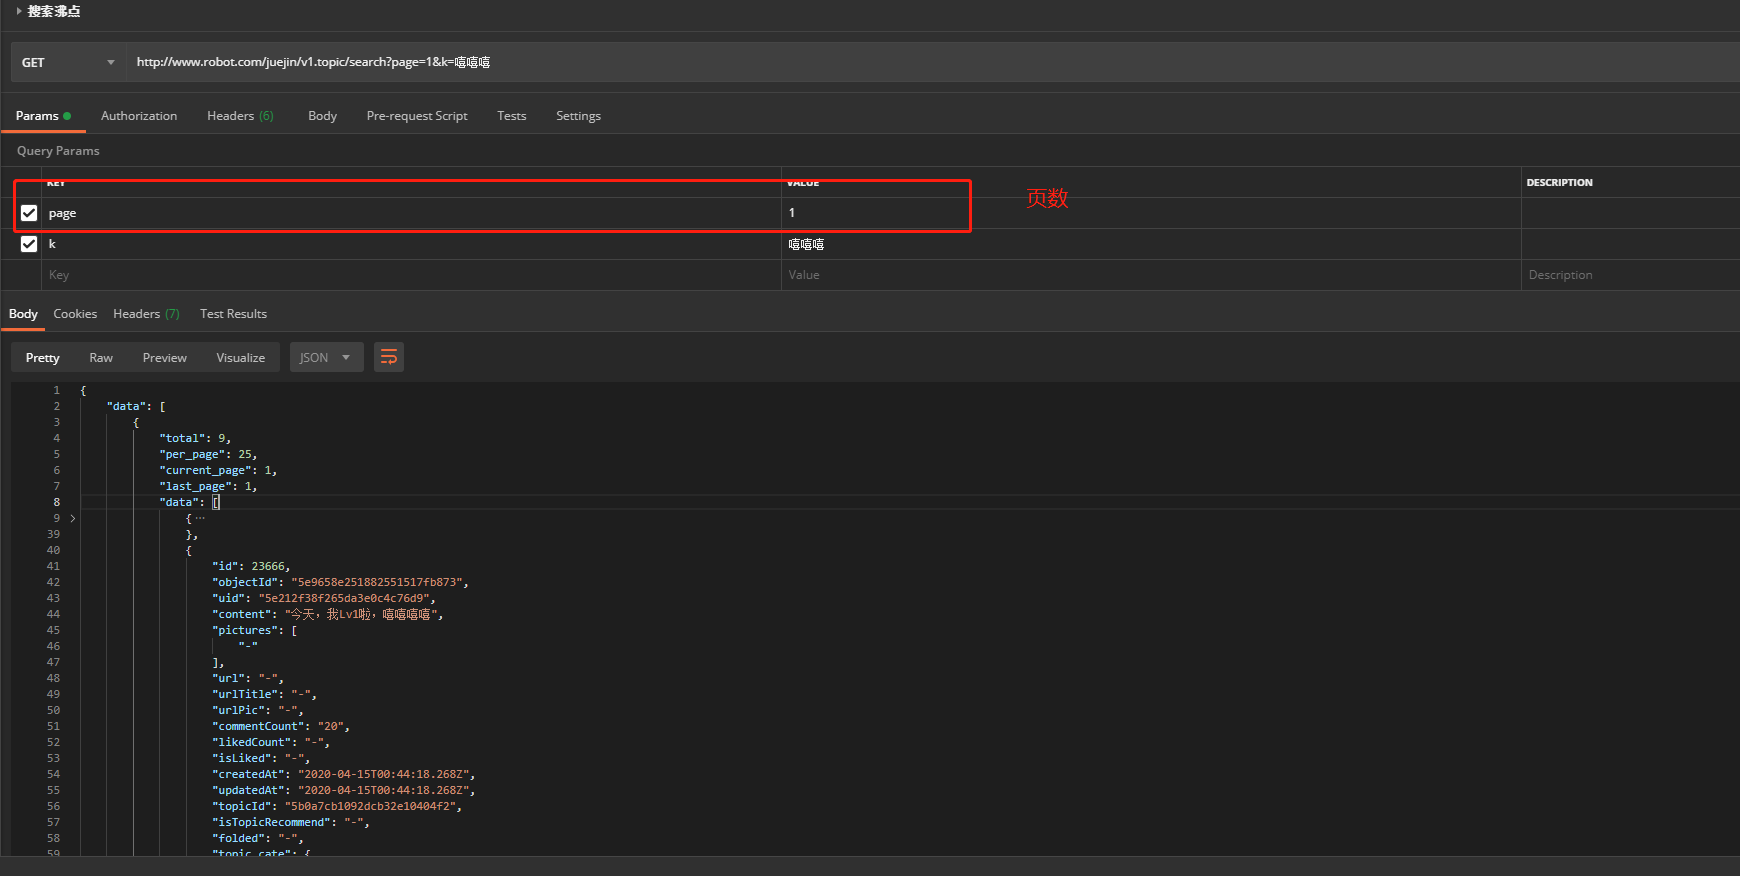
Task: Click the DESCRIPTION column header
Action: tap(1559, 182)
